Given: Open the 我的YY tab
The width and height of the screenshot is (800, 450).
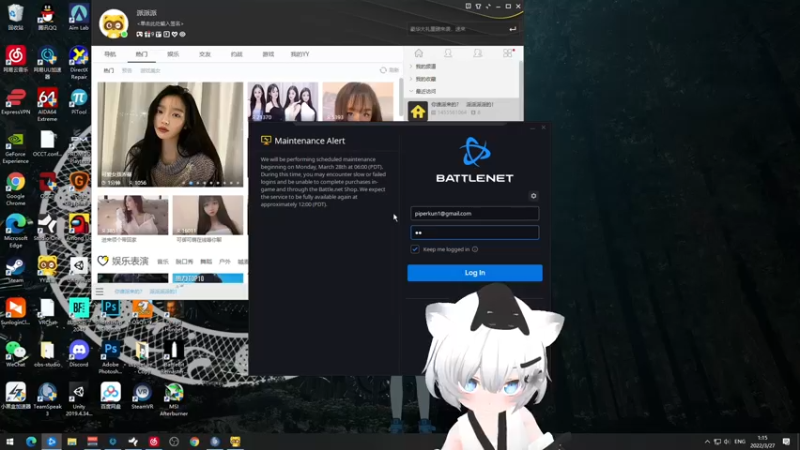Looking at the screenshot, I should [x=299, y=54].
